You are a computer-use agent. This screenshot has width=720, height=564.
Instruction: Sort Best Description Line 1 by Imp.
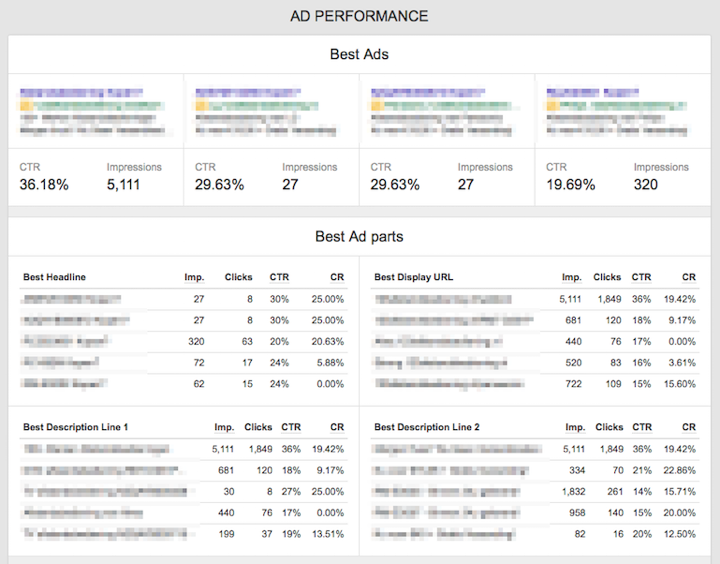coord(224,427)
